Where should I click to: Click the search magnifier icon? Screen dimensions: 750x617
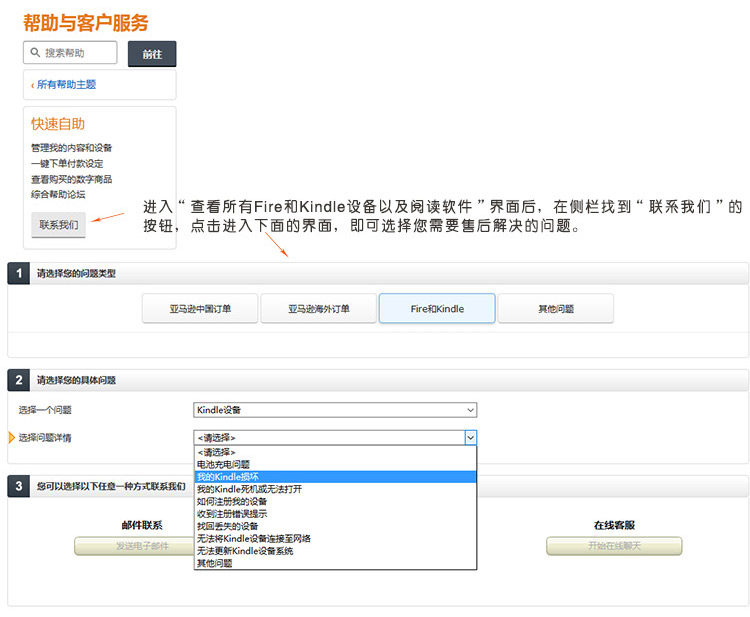(x=35, y=52)
